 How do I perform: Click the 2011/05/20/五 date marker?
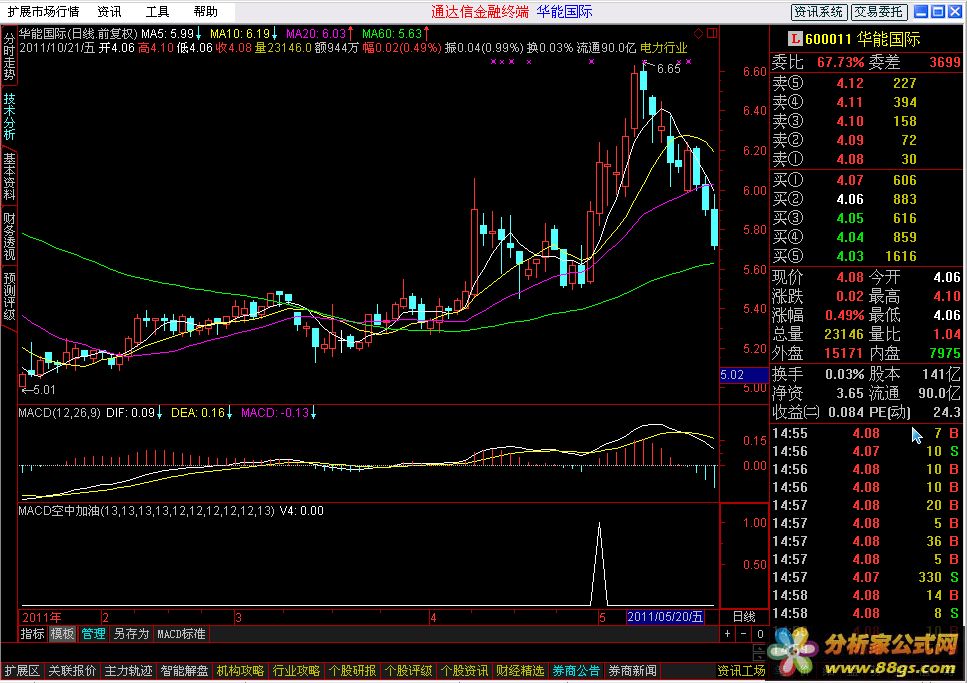[x=665, y=616]
